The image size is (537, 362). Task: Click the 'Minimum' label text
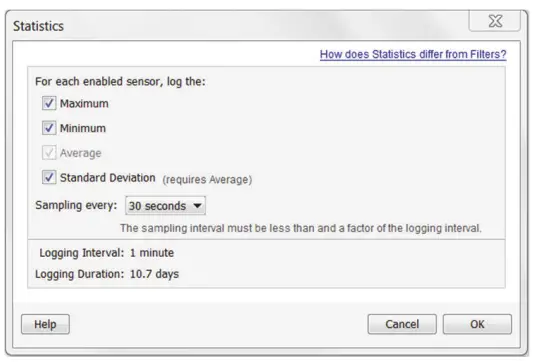click(83, 128)
